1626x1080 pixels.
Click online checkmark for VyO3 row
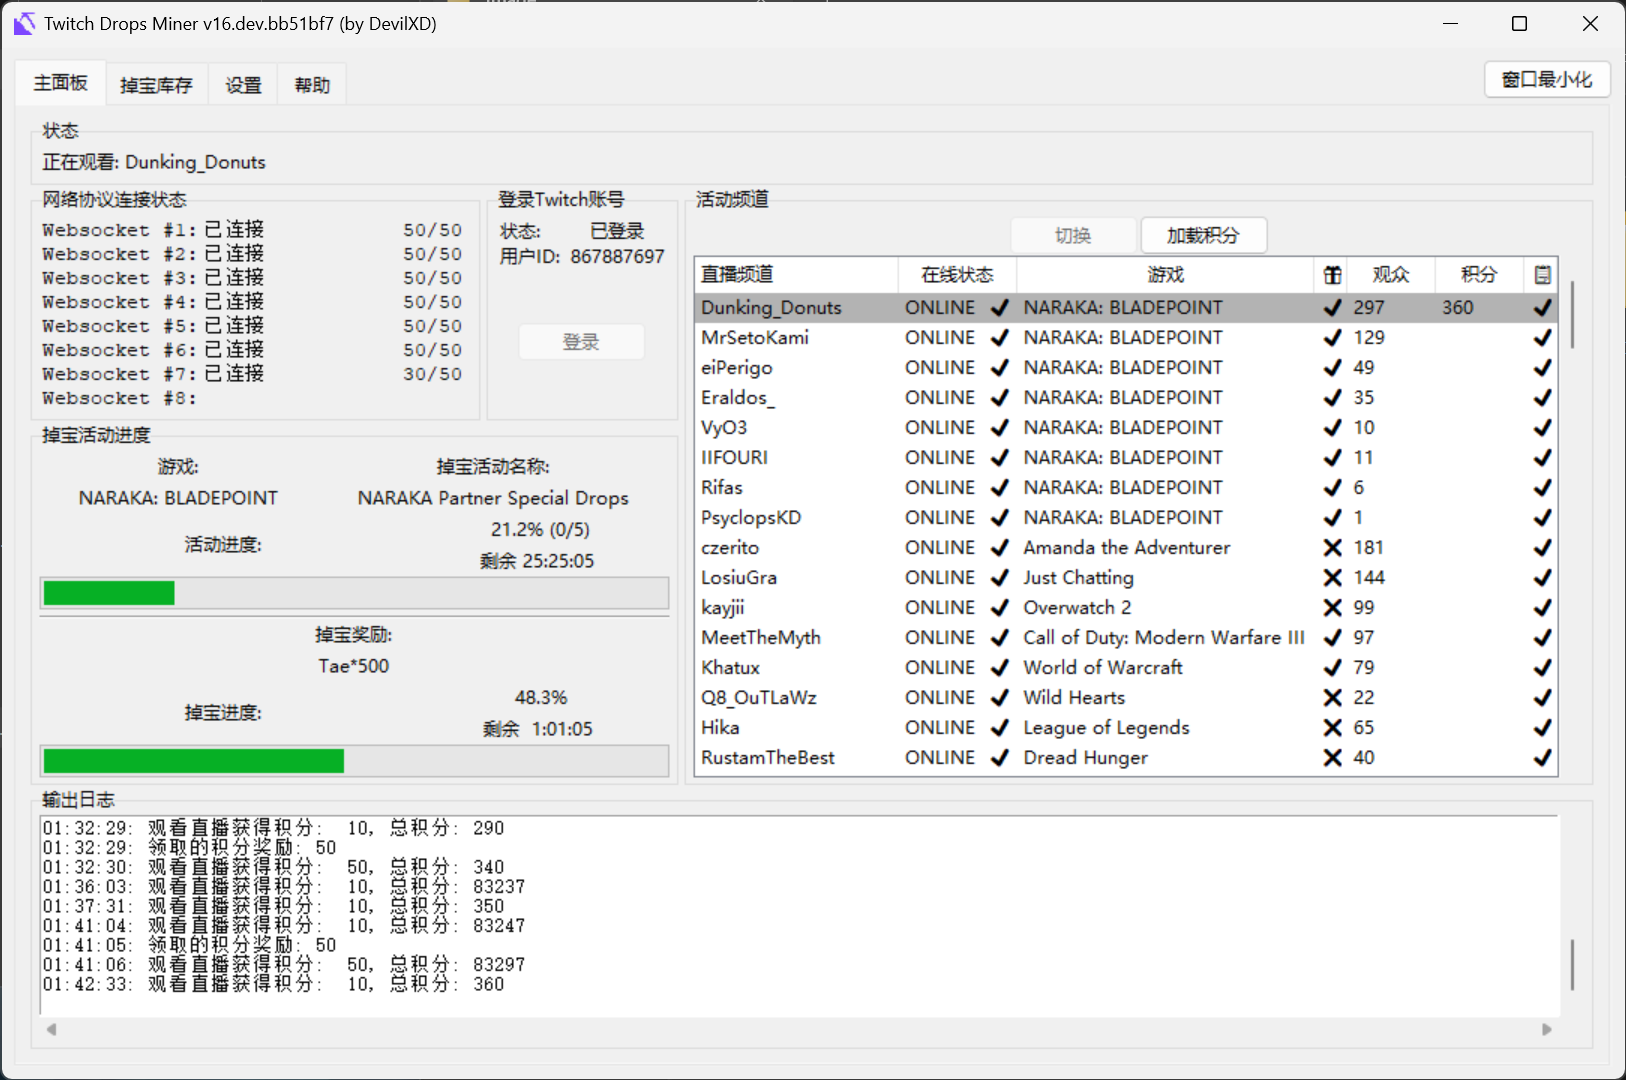pyautogui.click(x=999, y=428)
